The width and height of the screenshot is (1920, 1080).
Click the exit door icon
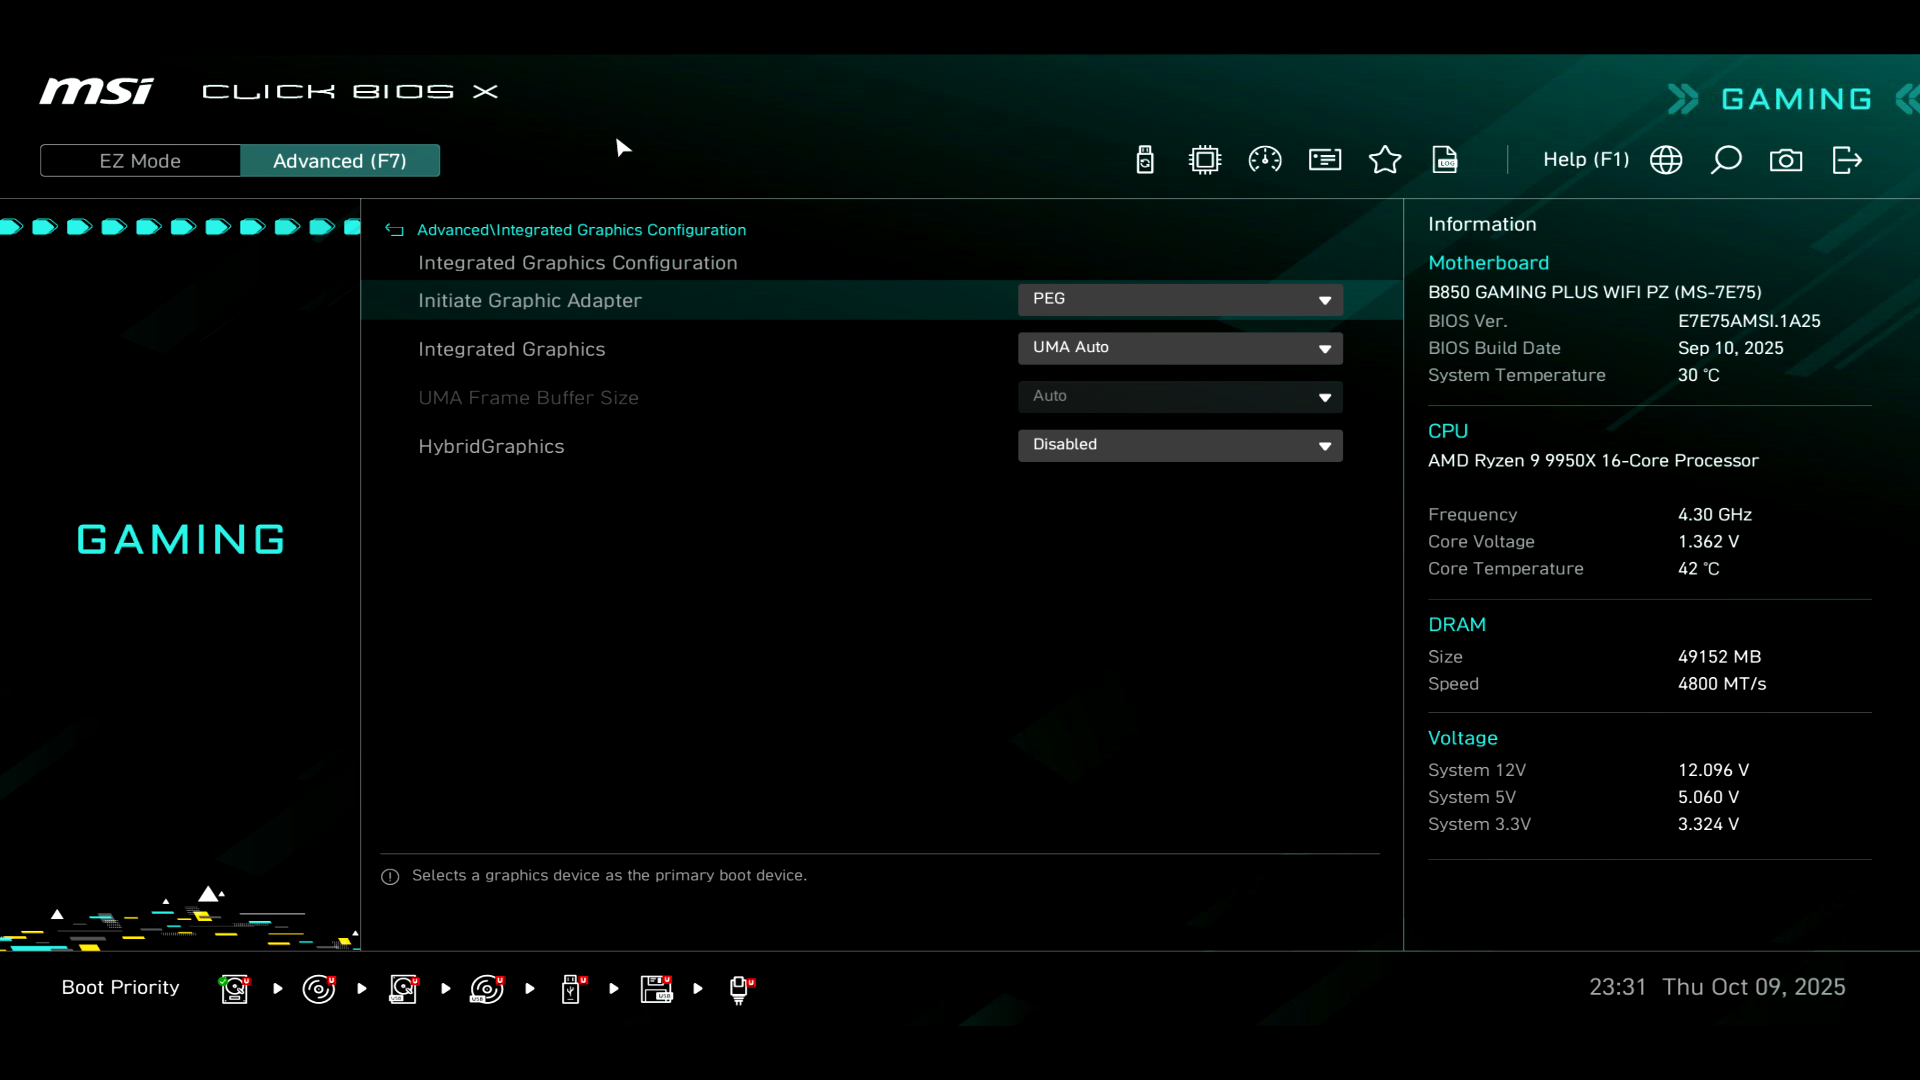[1847, 160]
